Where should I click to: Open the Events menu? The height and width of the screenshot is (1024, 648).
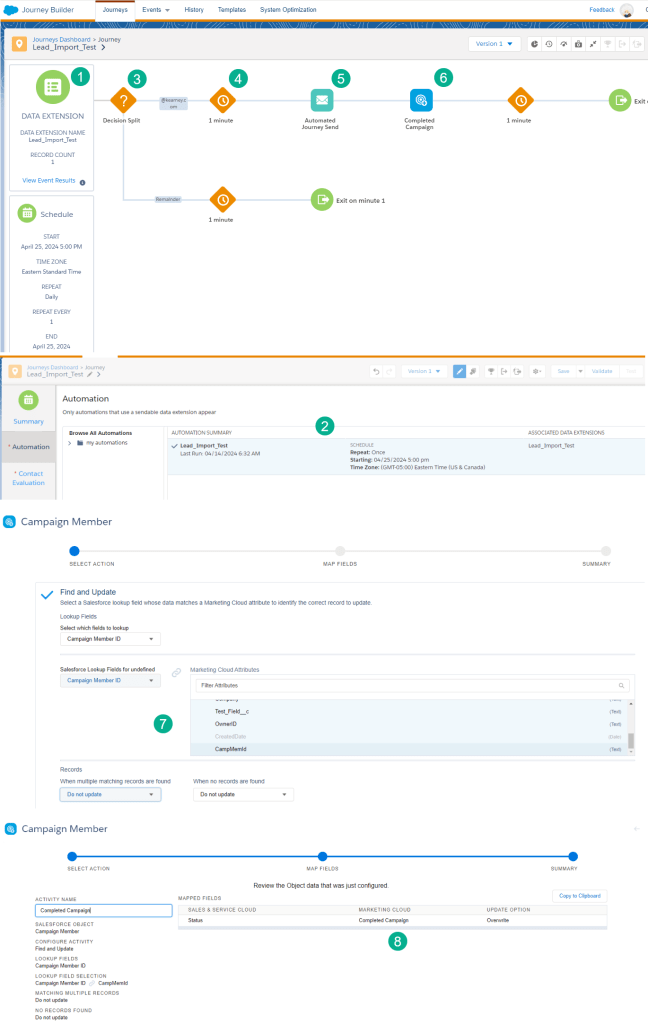tap(155, 9)
